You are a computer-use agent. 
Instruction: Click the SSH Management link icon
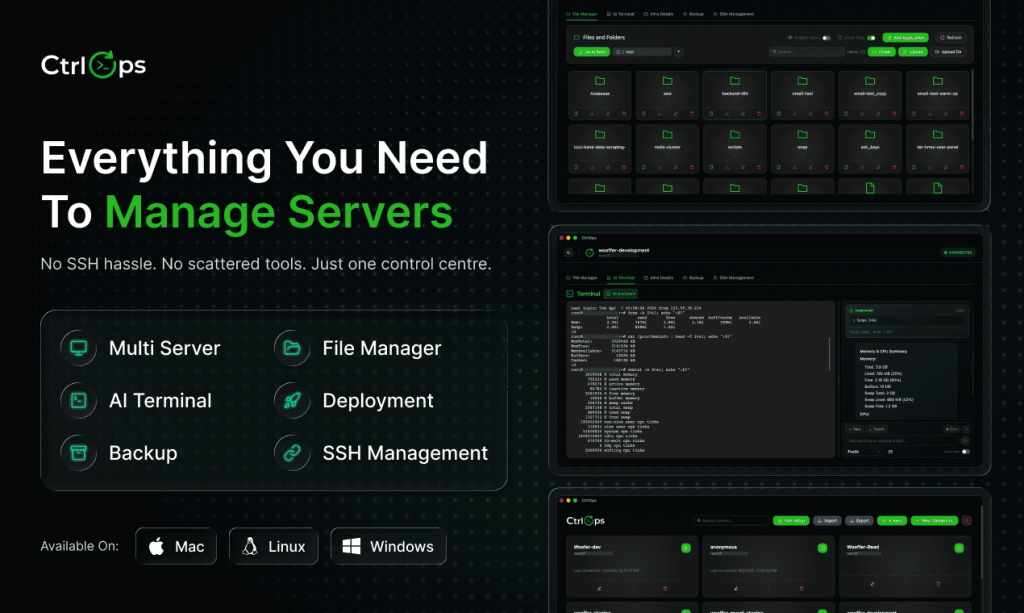pyautogui.click(x=292, y=452)
